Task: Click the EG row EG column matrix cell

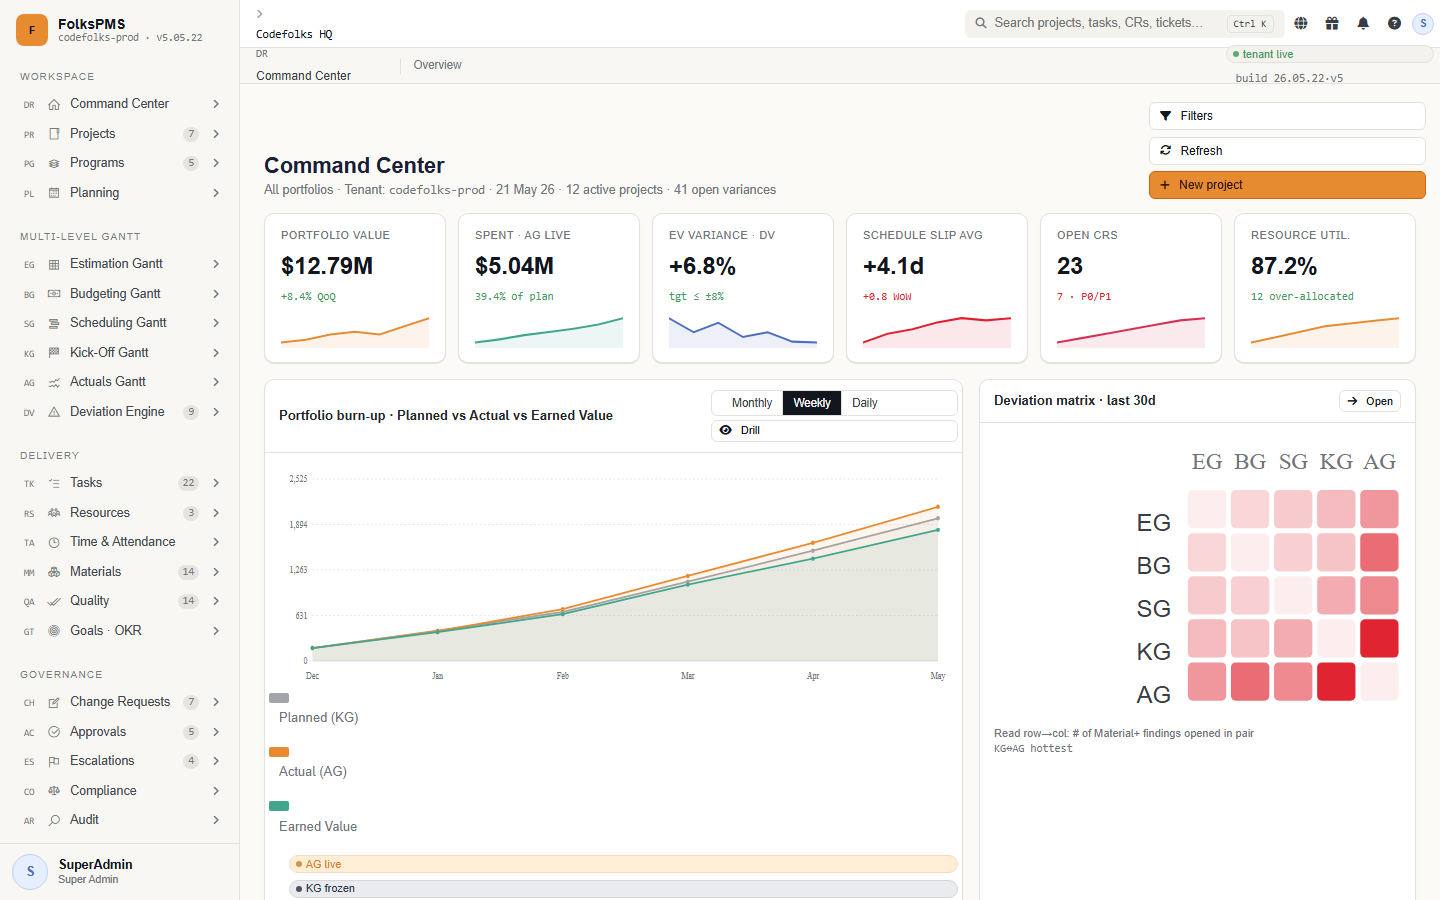Action: 1207,509
